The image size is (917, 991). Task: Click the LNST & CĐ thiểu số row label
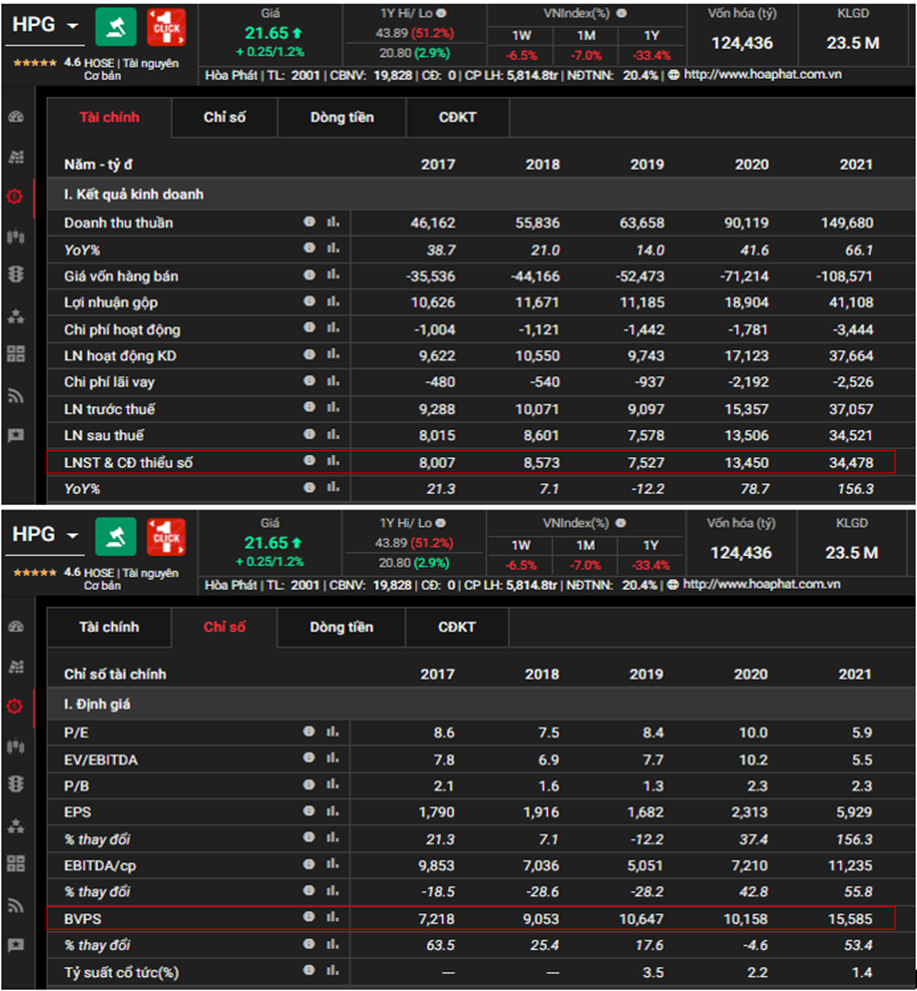pyautogui.click(x=129, y=462)
